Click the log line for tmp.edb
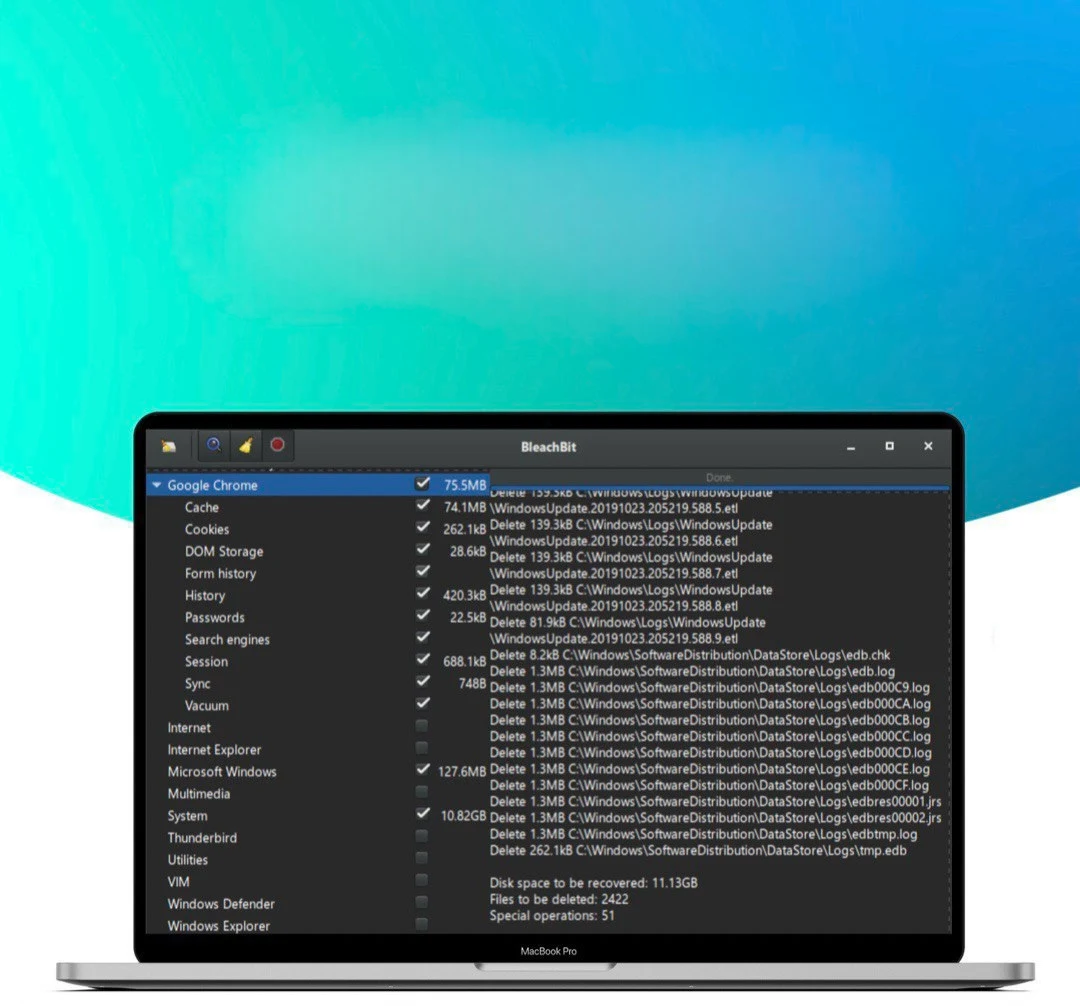The height and width of the screenshot is (1006, 1080). [698, 850]
